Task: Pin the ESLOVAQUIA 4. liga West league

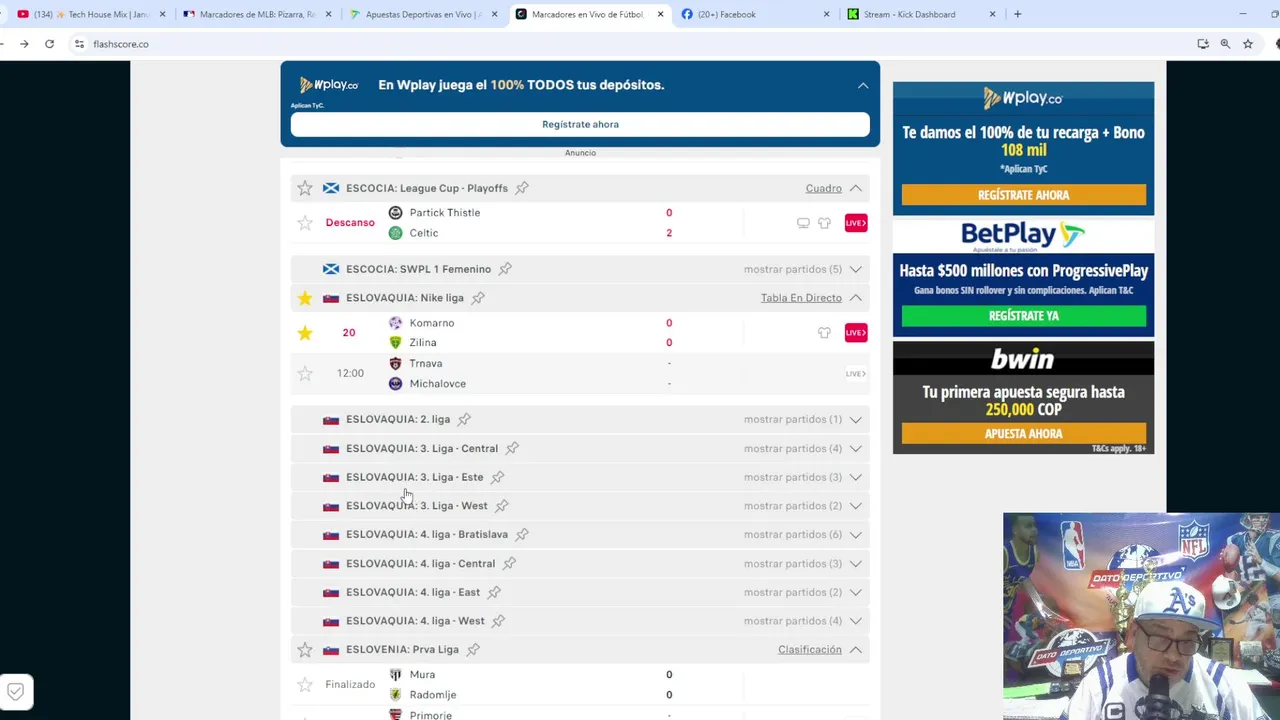Action: click(x=498, y=621)
